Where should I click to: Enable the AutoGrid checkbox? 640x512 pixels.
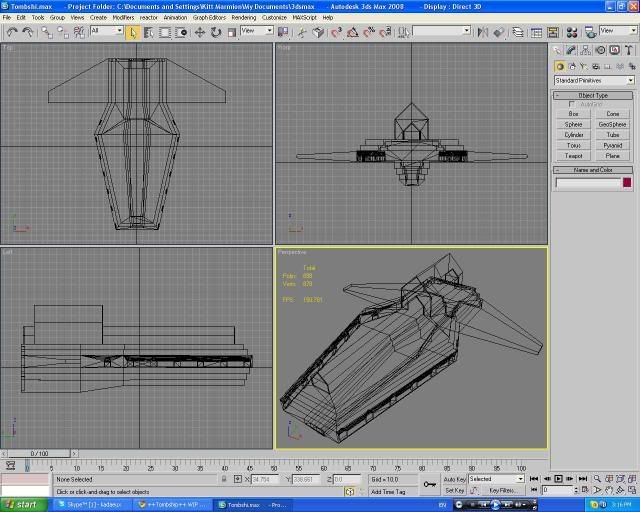(x=572, y=105)
